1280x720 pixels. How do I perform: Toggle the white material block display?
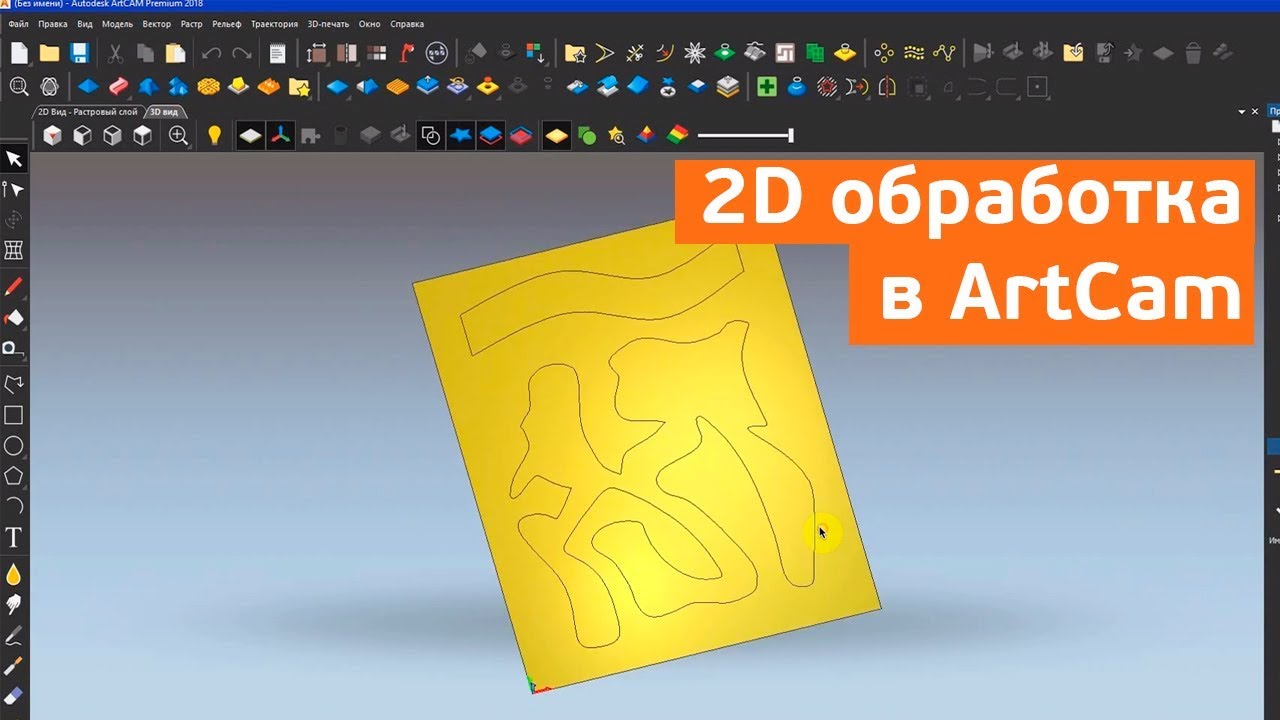pyautogui.click(x=250, y=135)
